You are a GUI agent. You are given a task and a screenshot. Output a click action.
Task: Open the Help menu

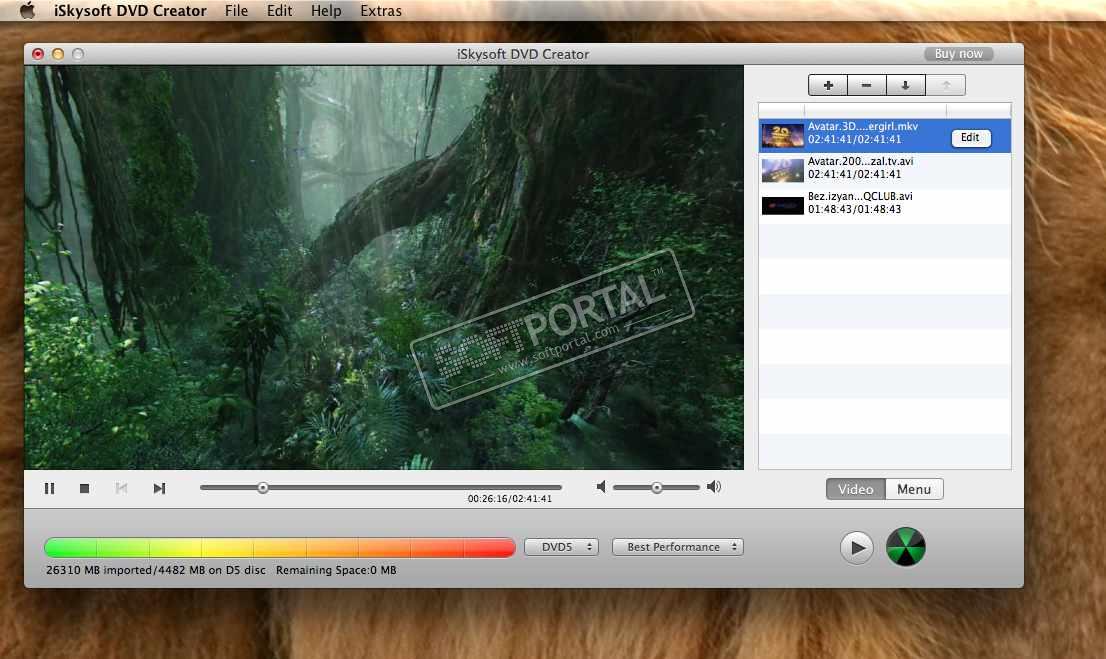326,11
